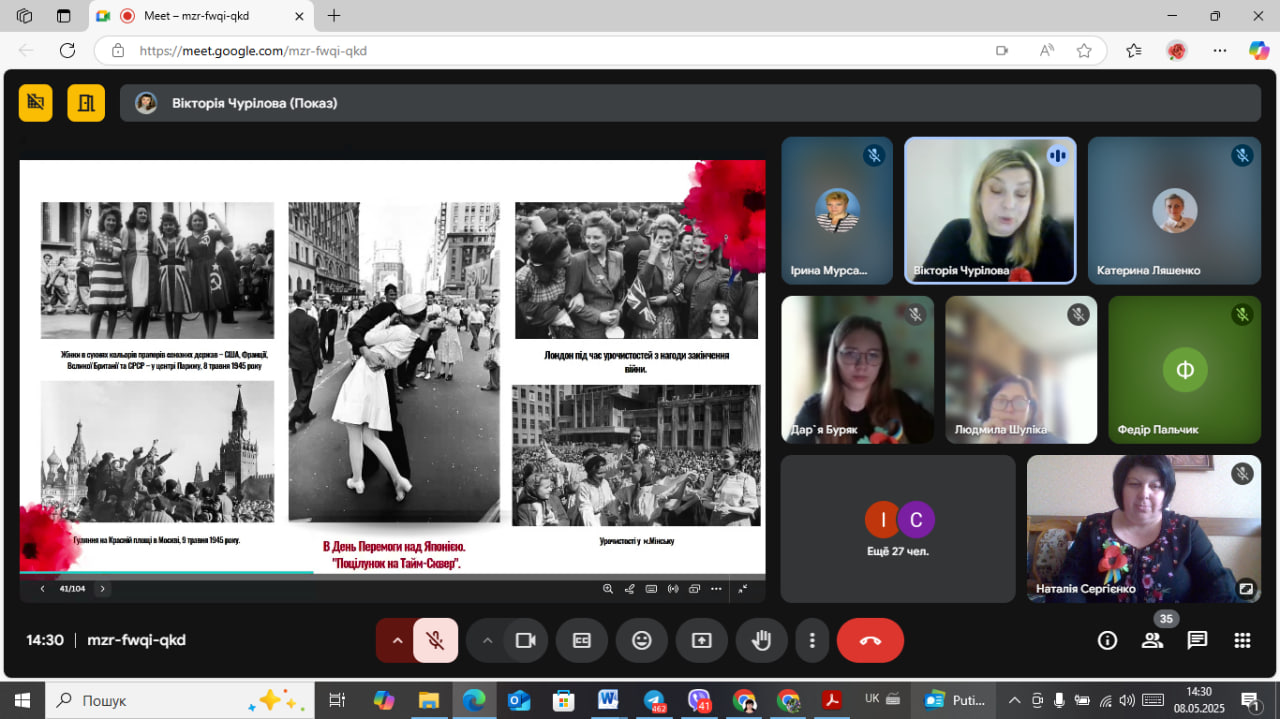Go to the previous slide
1280x719 pixels.
(x=42, y=589)
